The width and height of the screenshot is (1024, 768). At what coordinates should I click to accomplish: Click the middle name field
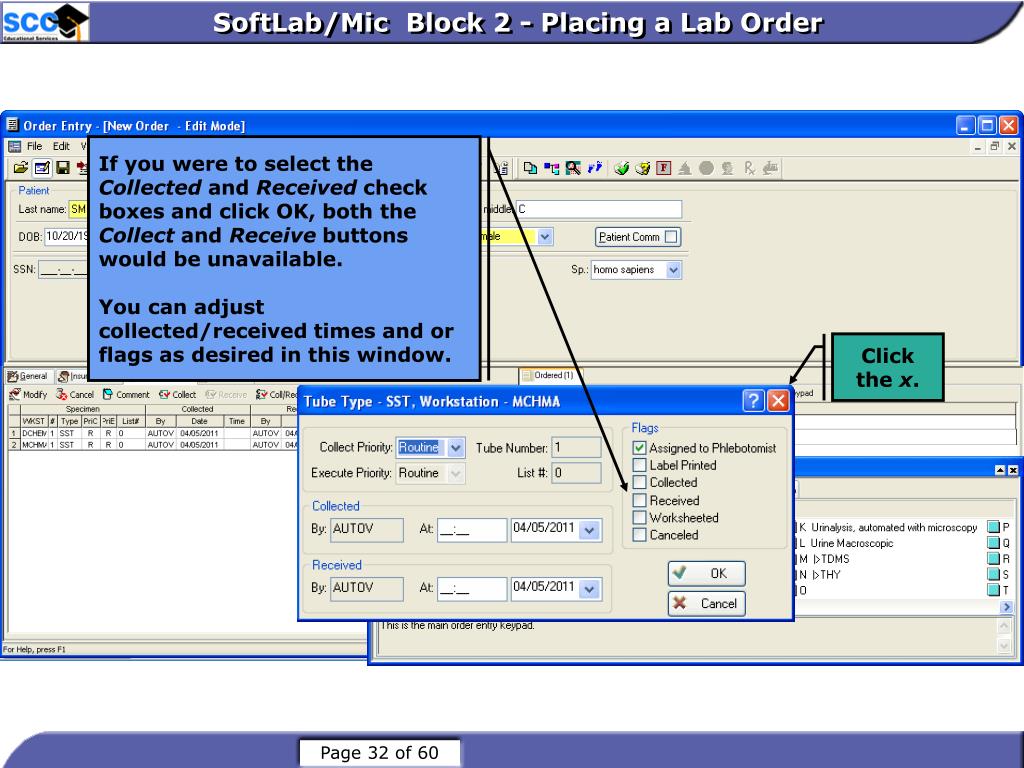point(599,209)
